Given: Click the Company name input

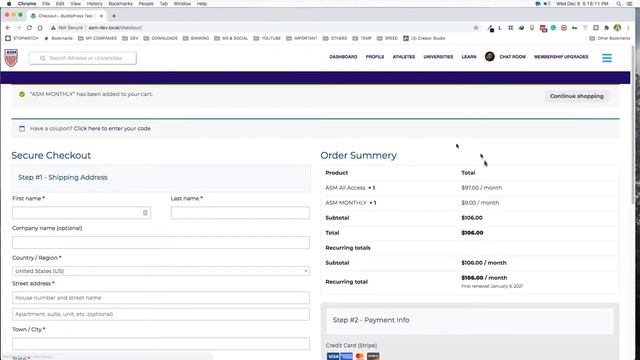Looking at the screenshot, I should tap(161, 242).
